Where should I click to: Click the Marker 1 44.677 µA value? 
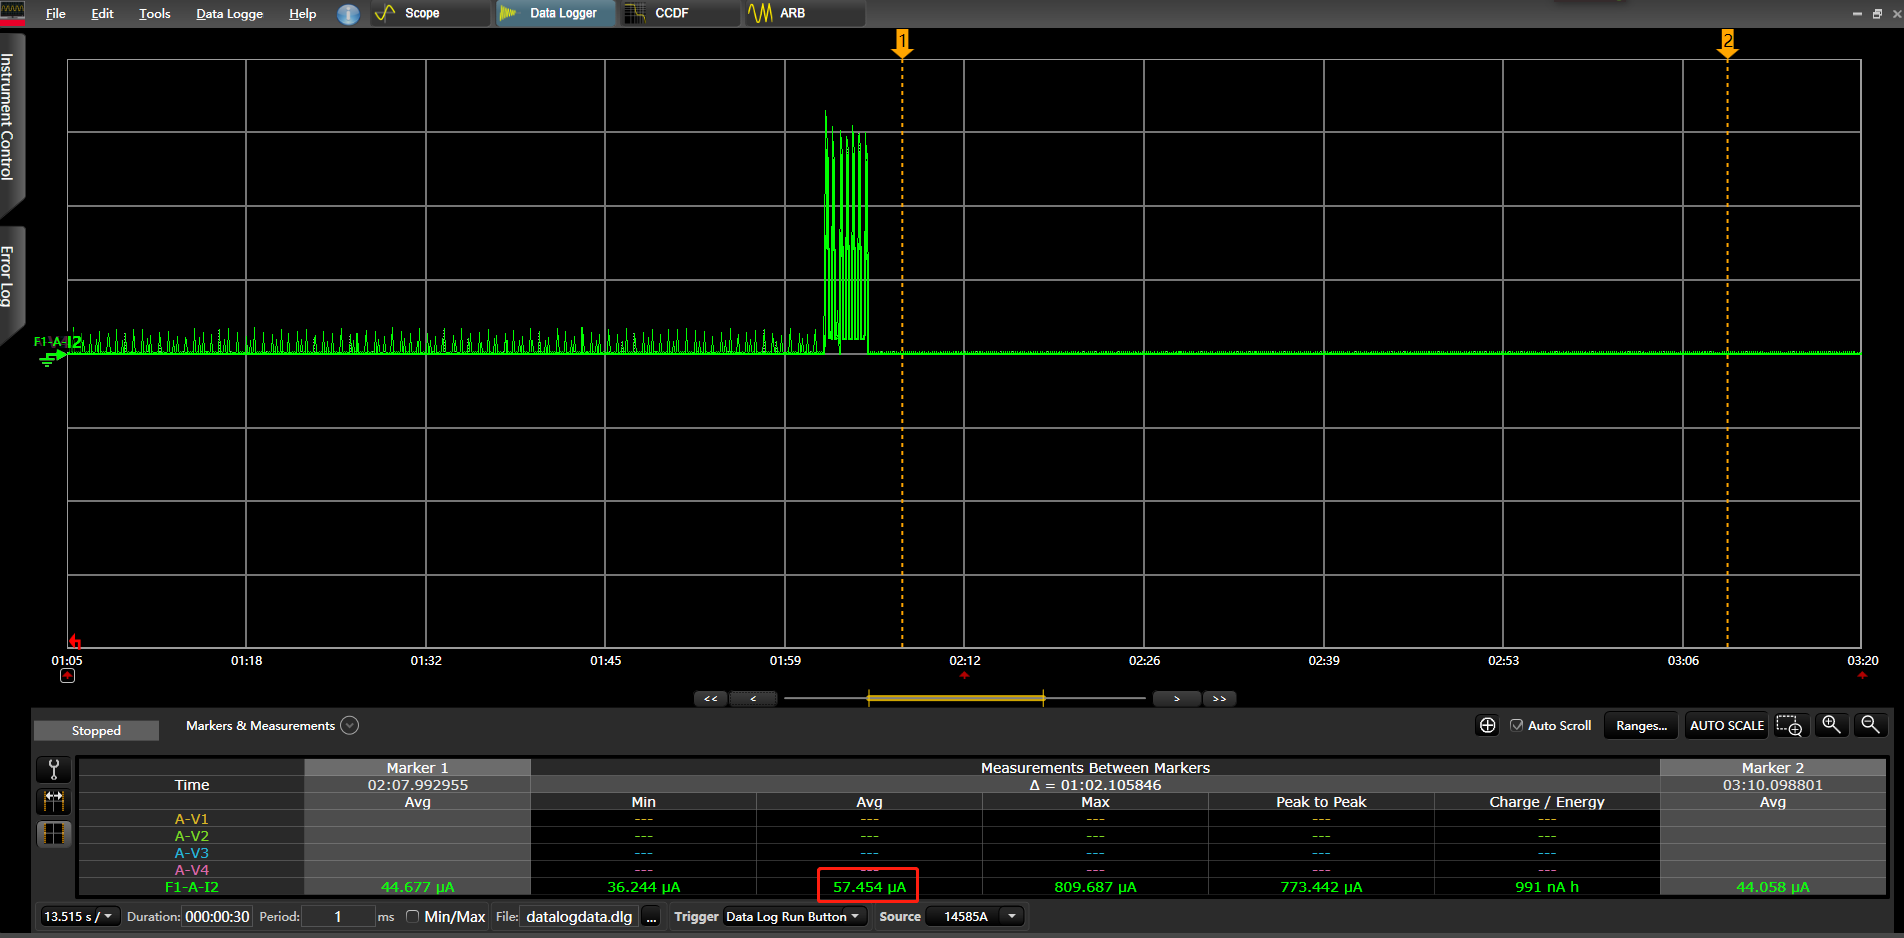pos(418,887)
